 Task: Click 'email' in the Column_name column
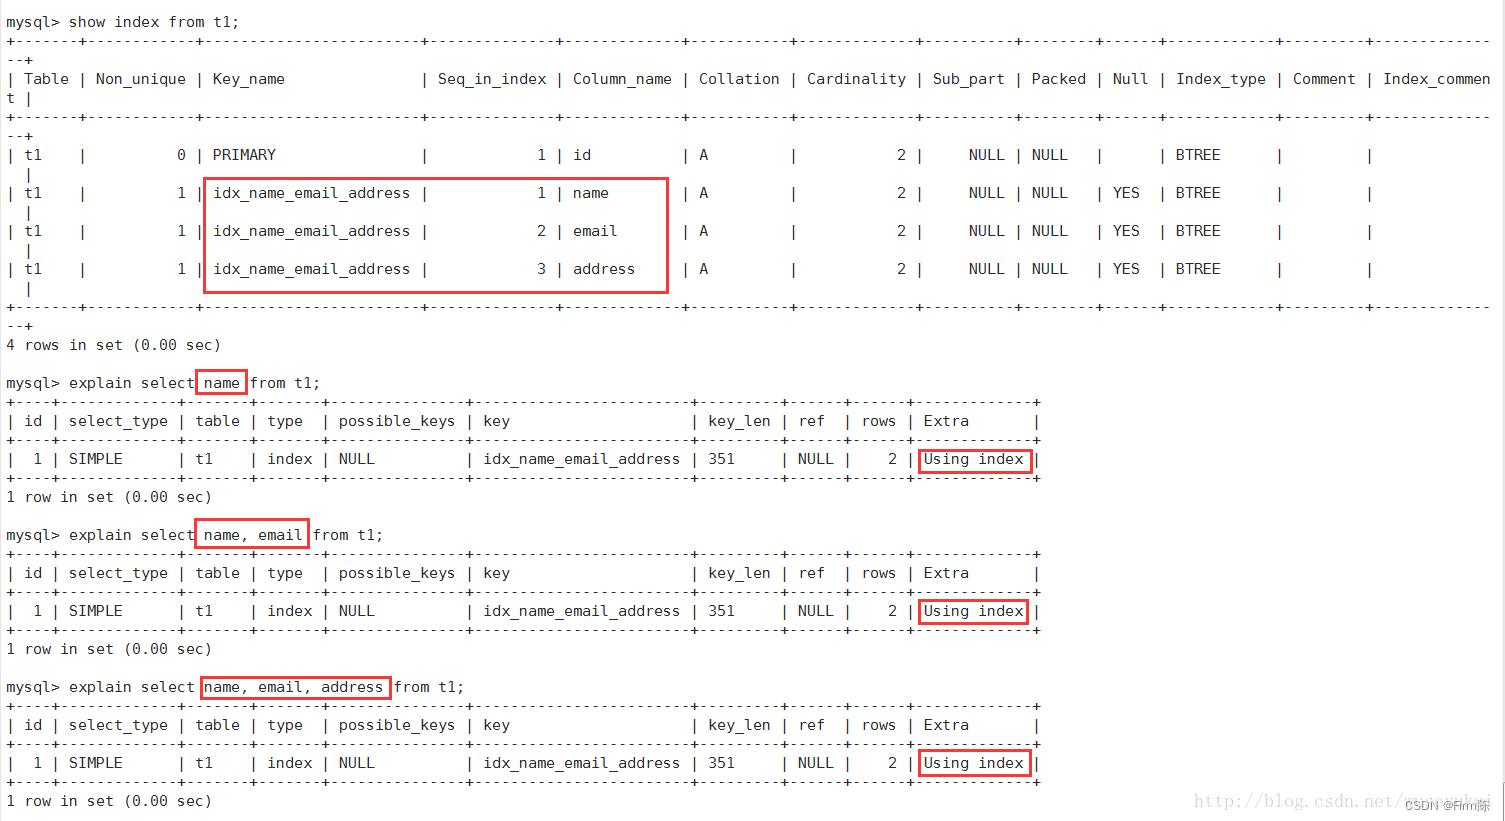coord(595,231)
